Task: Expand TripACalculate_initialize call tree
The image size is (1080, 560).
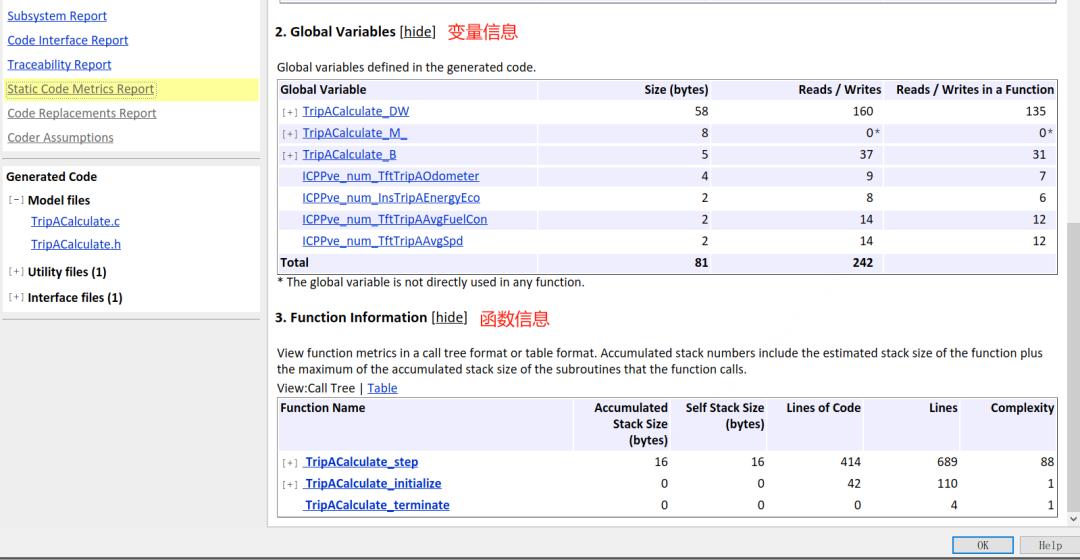Action: 290,484
